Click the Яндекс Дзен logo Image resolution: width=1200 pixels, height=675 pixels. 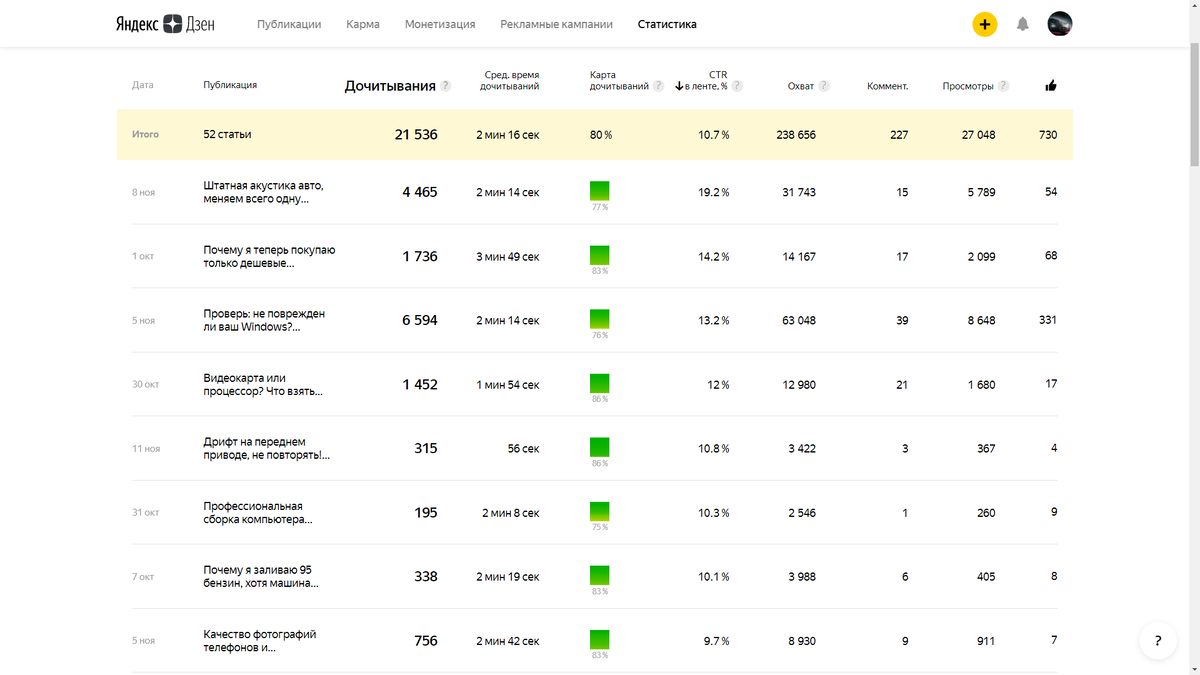pyautogui.click(x=164, y=24)
